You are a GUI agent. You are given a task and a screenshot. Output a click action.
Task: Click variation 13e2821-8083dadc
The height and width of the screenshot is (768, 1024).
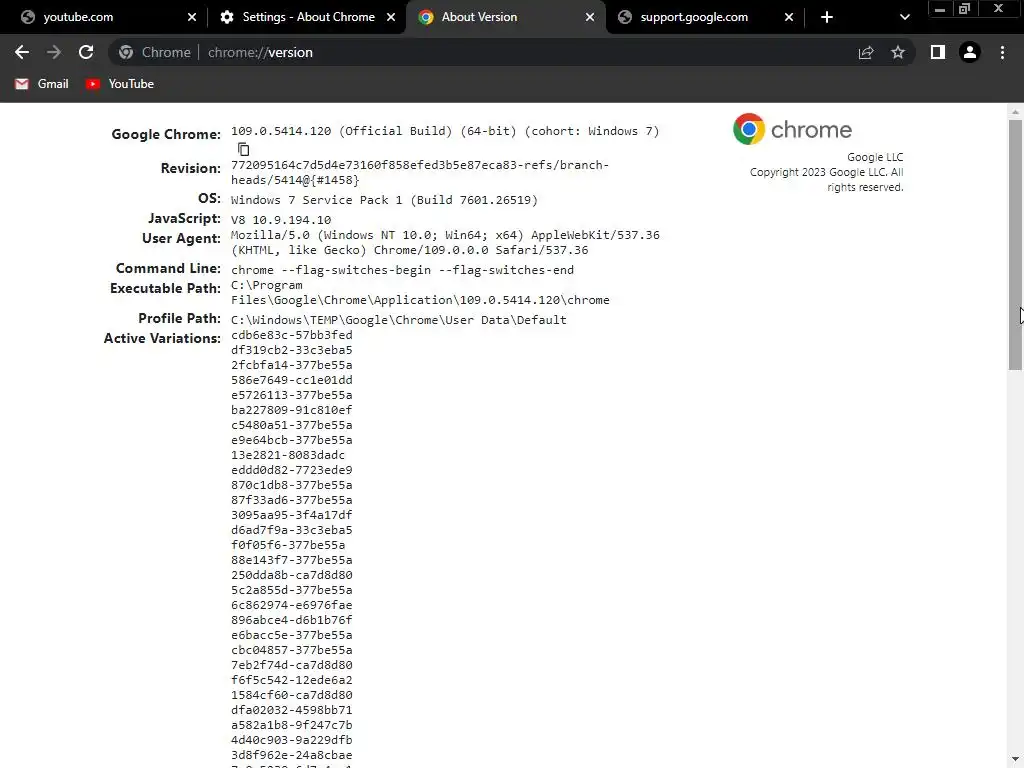coord(287,455)
